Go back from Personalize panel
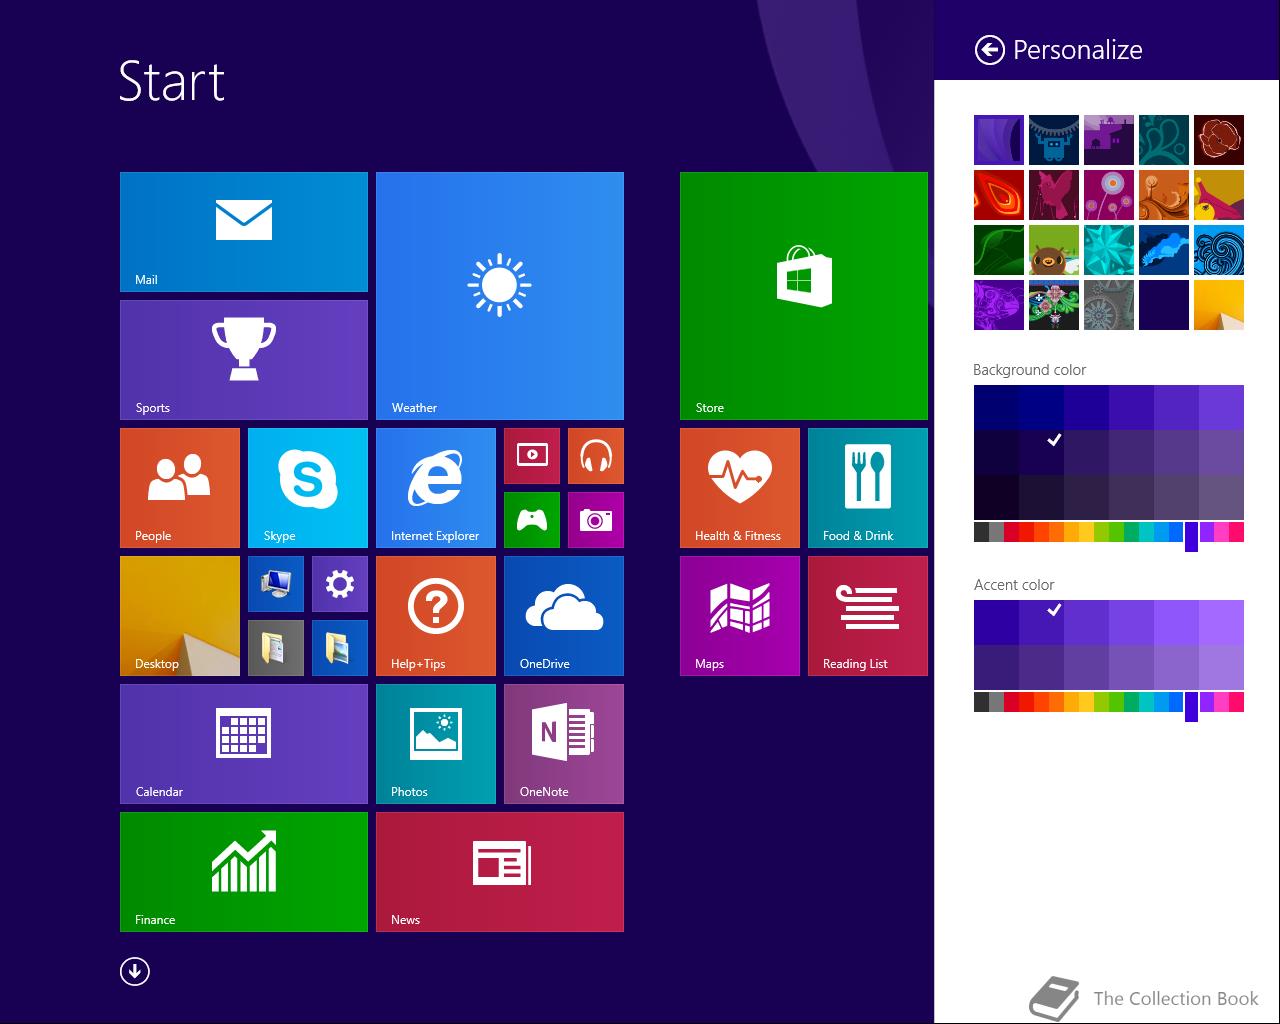 pyautogui.click(x=989, y=50)
